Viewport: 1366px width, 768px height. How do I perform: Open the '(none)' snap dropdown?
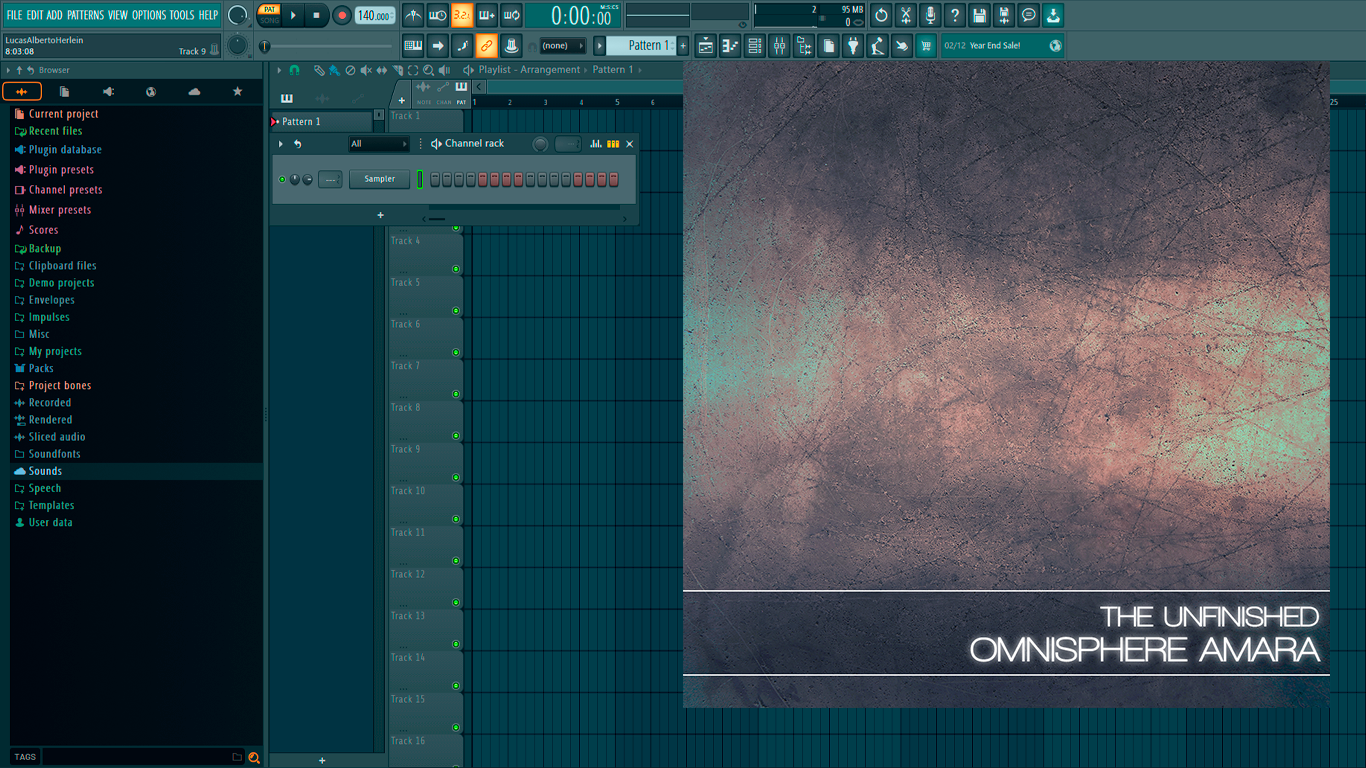click(x=562, y=46)
